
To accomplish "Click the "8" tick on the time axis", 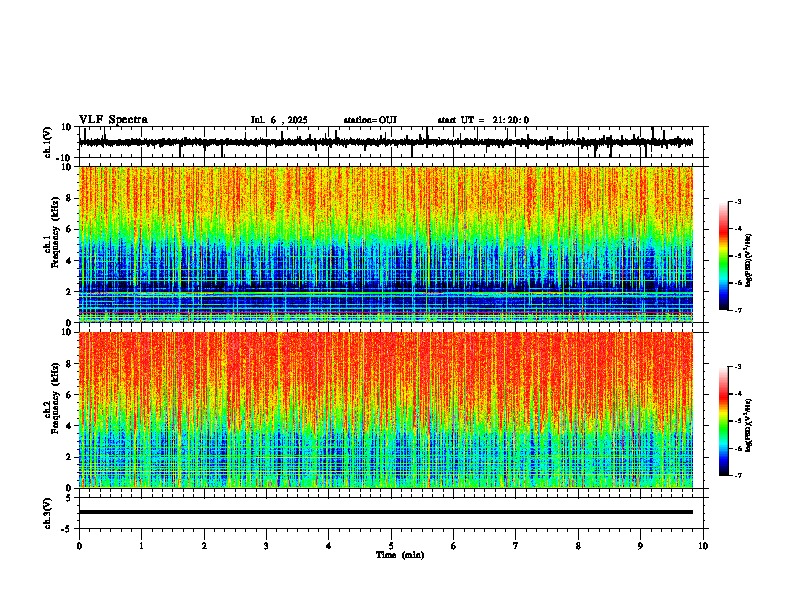I will [x=578, y=546].
